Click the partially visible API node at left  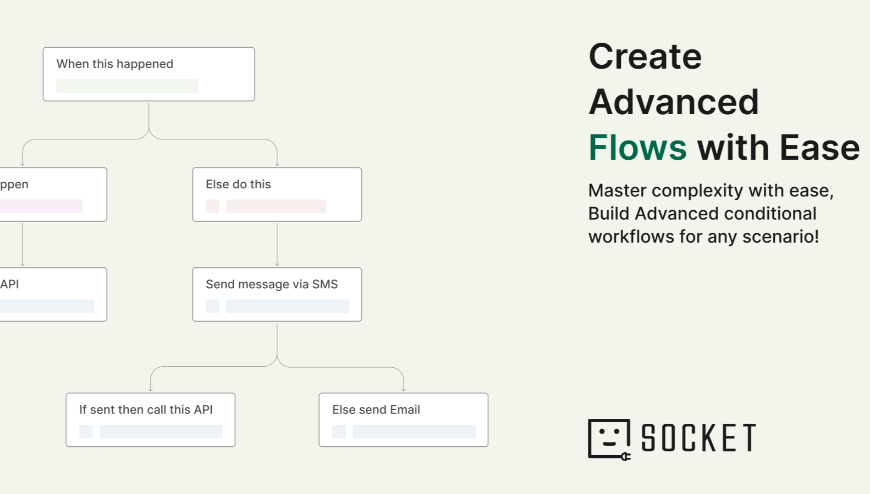50,294
